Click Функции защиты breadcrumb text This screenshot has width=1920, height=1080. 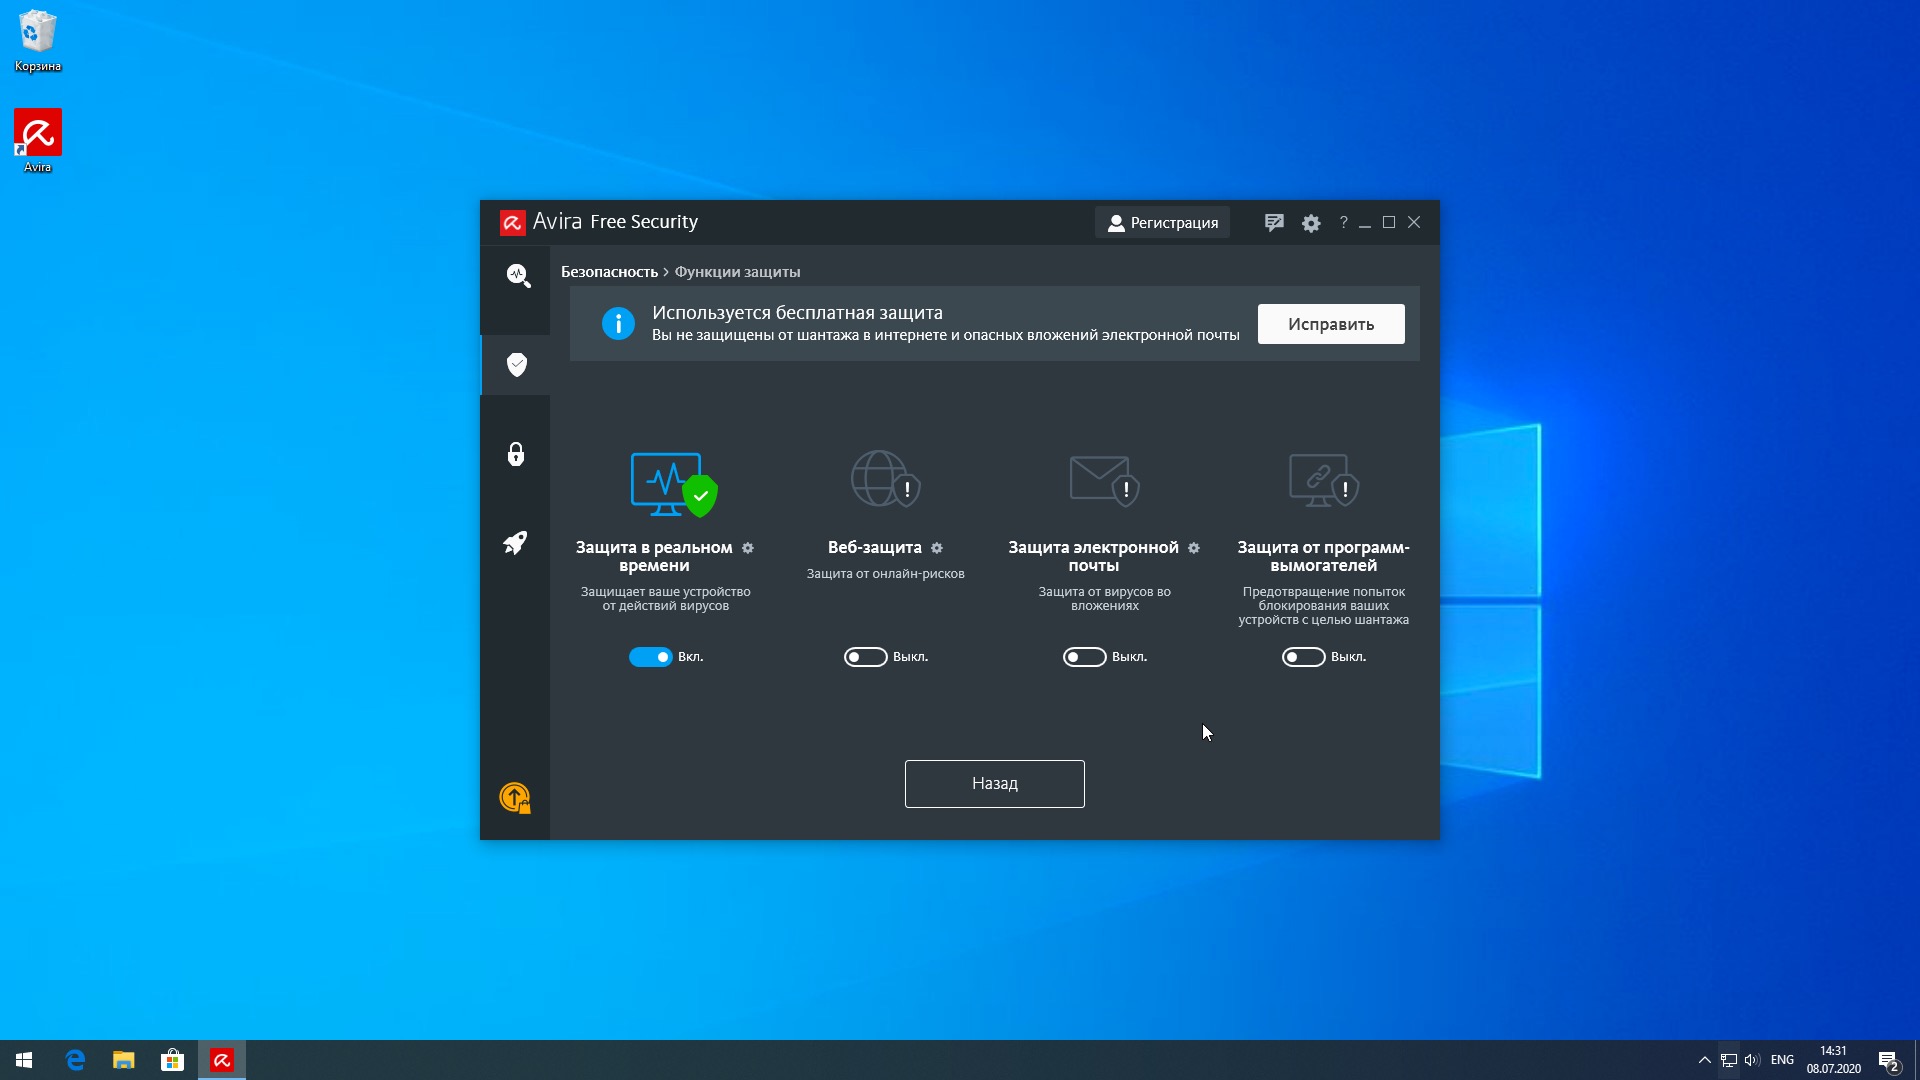point(737,272)
